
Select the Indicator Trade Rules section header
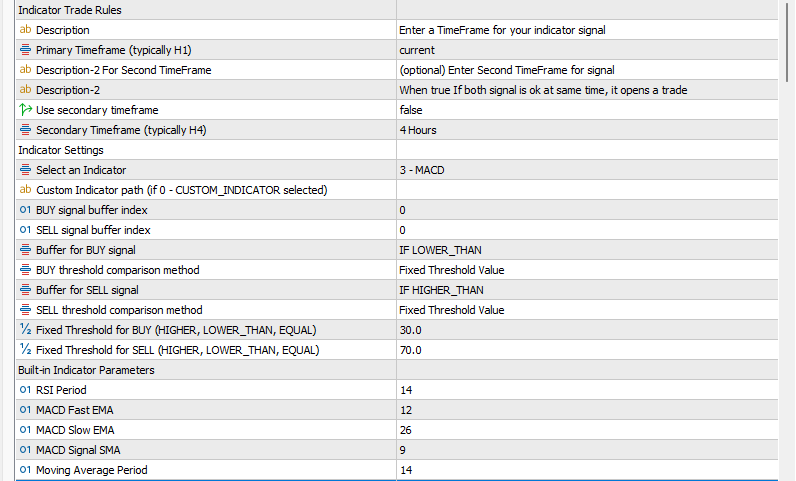(68, 10)
